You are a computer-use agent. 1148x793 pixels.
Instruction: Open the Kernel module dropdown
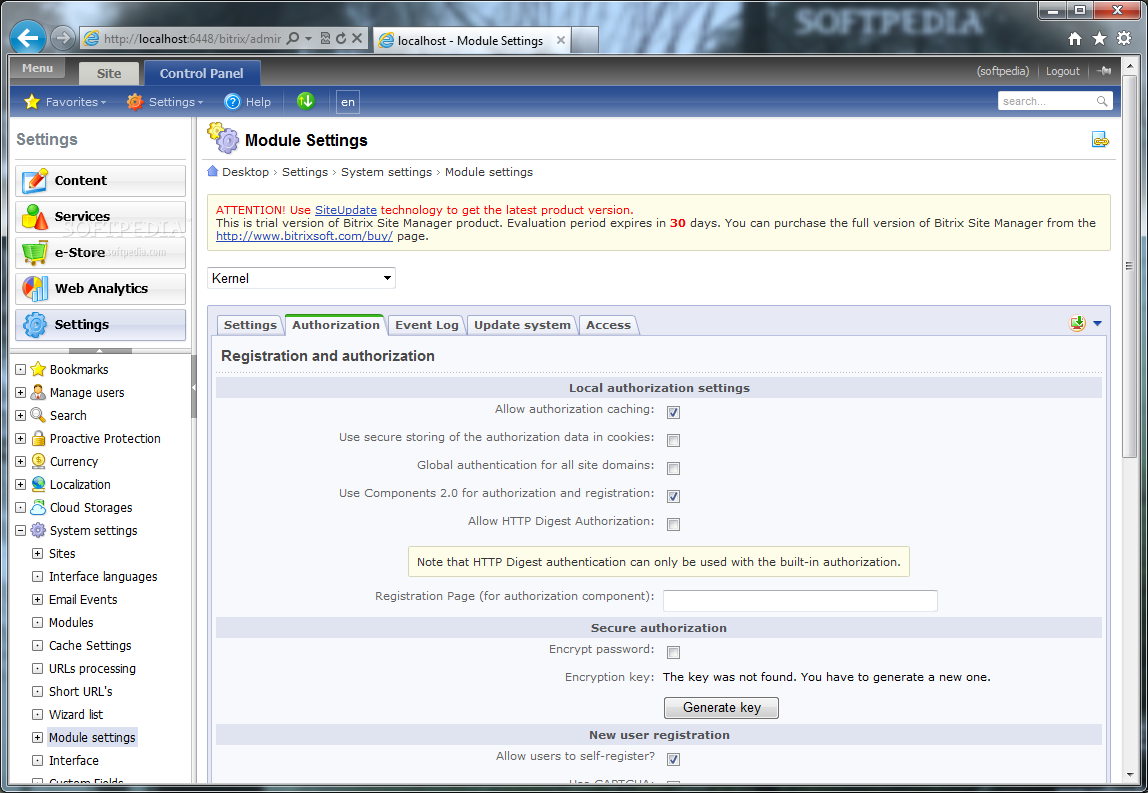tap(301, 278)
